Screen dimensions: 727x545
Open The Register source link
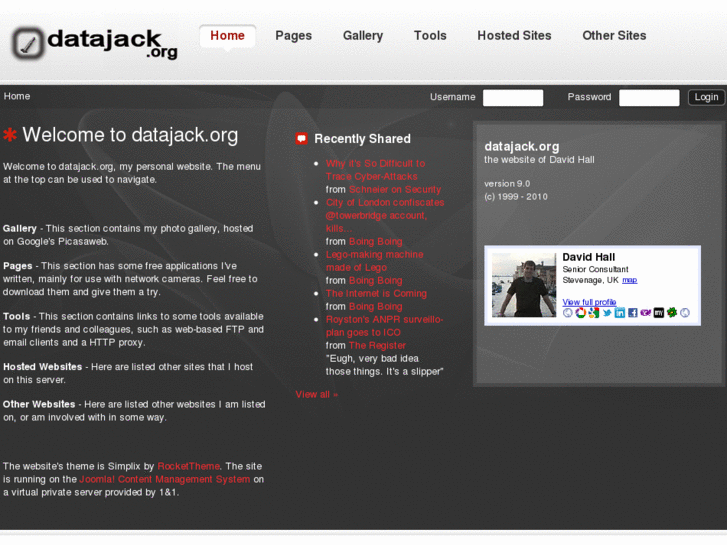coord(377,345)
